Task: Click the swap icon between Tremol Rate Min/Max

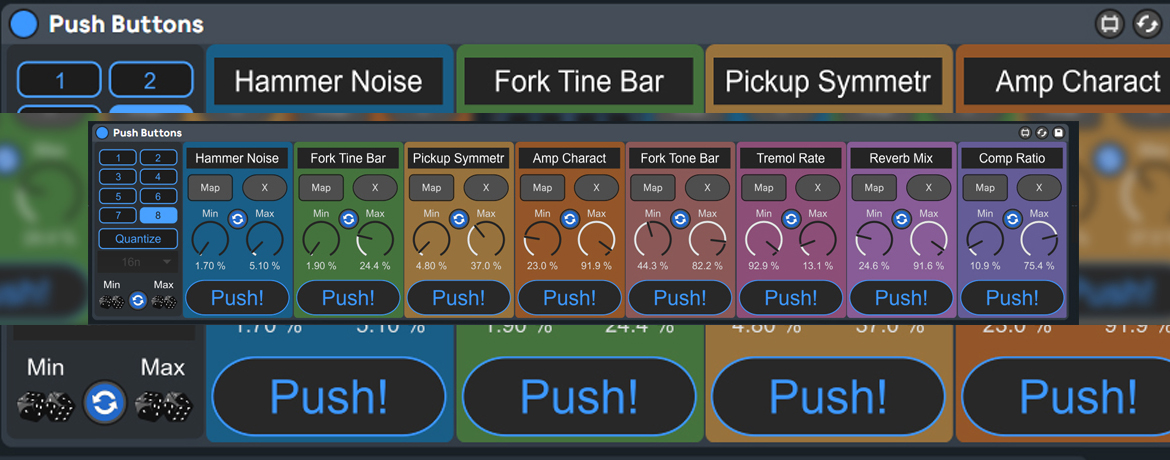Action: (x=791, y=219)
